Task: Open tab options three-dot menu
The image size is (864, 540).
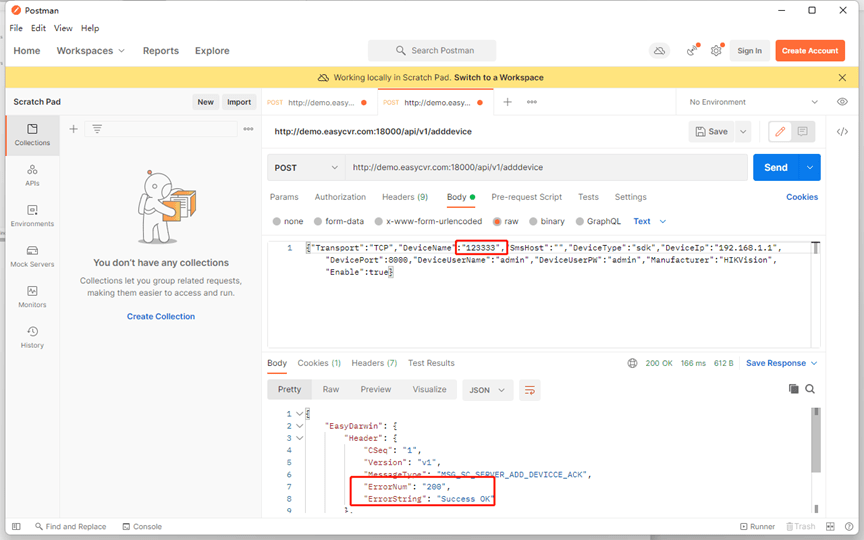Action: click(x=532, y=102)
